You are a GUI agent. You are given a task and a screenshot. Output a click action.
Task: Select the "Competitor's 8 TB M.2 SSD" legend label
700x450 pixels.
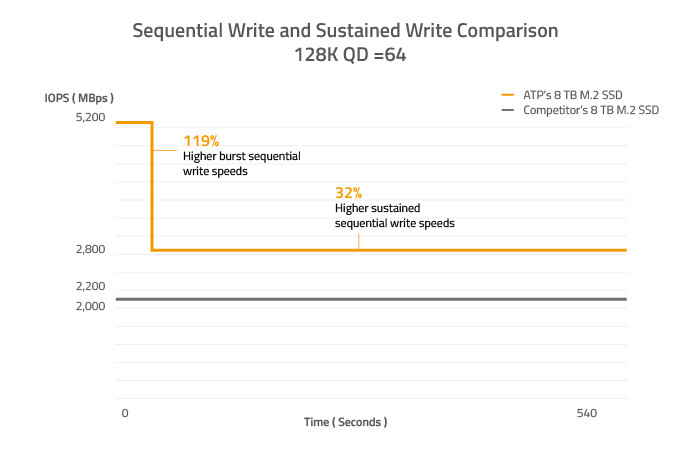click(x=591, y=109)
